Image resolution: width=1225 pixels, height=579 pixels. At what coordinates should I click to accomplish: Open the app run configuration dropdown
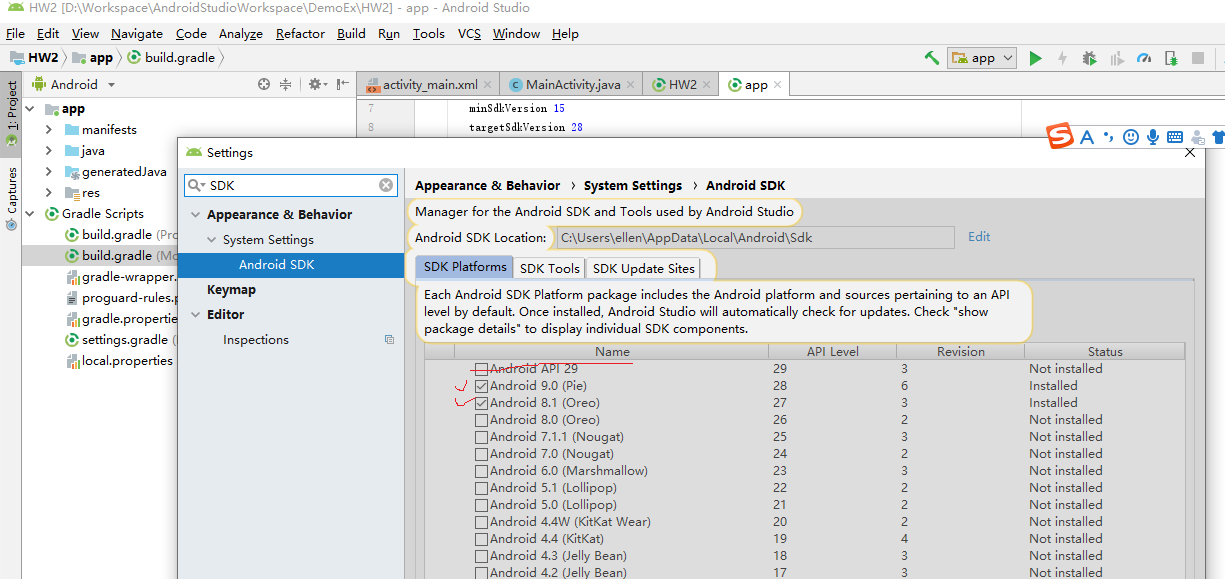tap(982, 58)
